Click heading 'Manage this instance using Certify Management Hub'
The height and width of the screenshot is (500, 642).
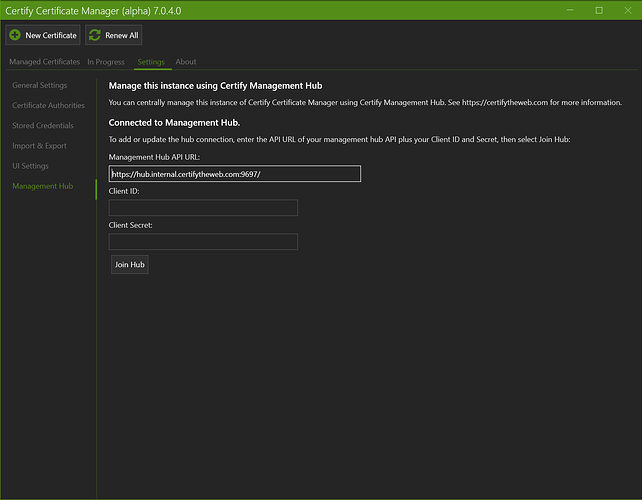[x=215, y=86]
